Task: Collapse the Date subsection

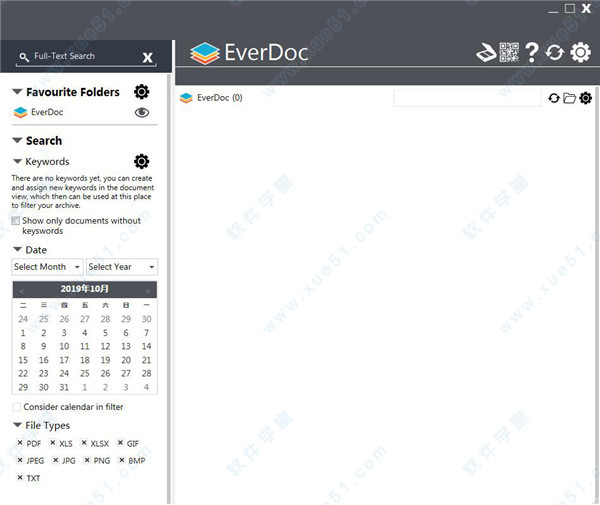Action: point(18,249)
